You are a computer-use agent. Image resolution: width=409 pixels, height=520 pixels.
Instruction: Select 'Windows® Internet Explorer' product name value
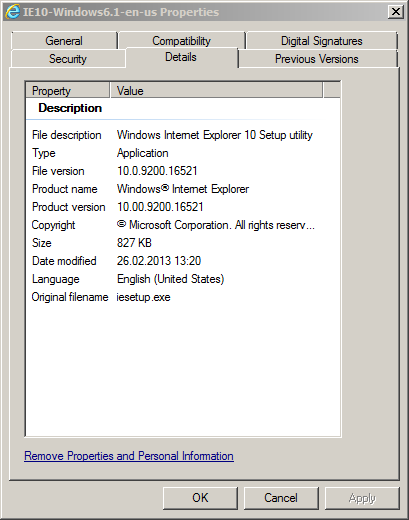tap(183, 189)
